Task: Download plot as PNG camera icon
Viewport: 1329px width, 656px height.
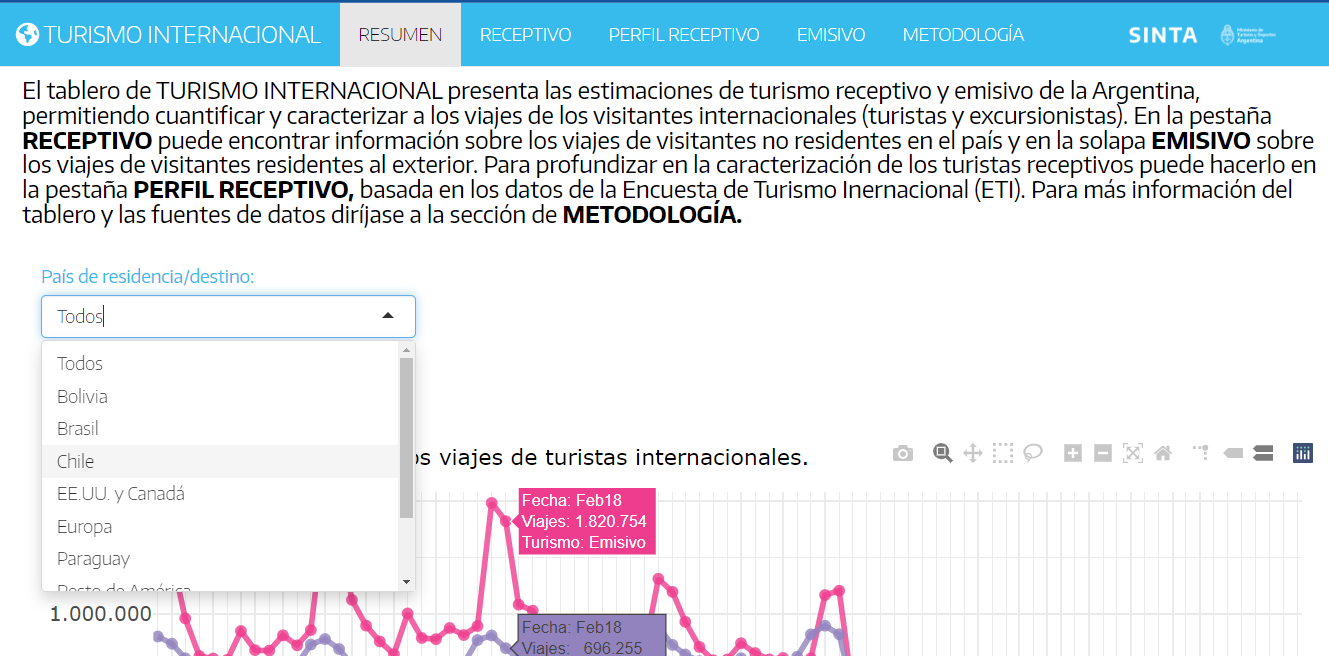Action: [903, 453]
